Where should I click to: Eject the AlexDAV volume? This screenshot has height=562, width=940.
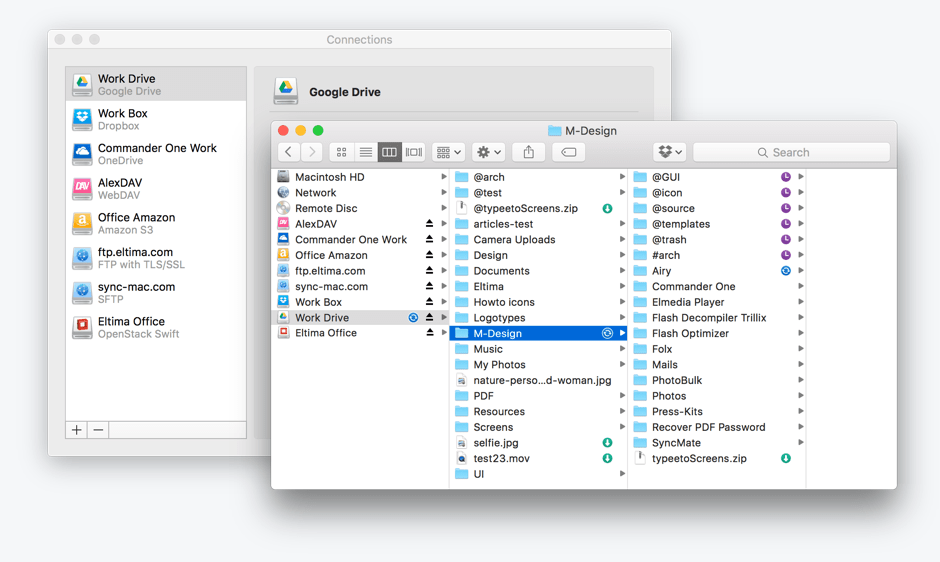(429, 224)
